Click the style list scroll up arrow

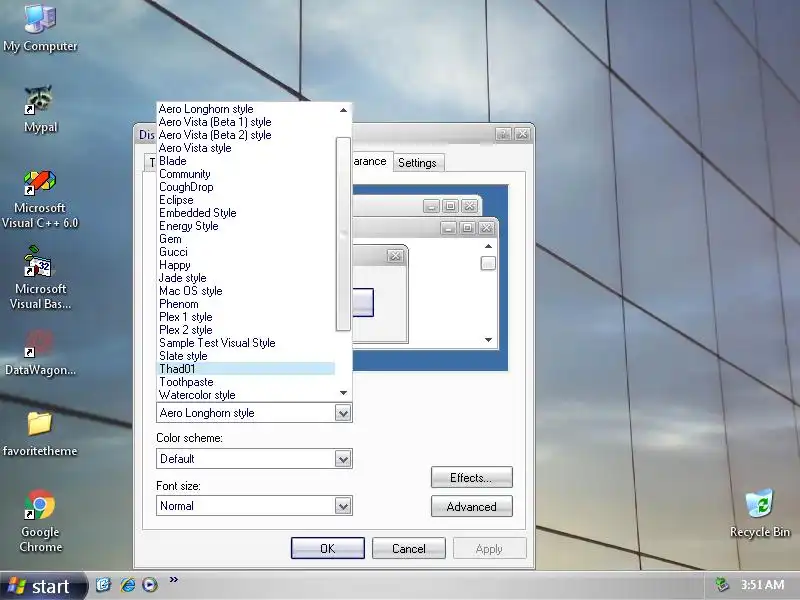(x=343, y=110)
